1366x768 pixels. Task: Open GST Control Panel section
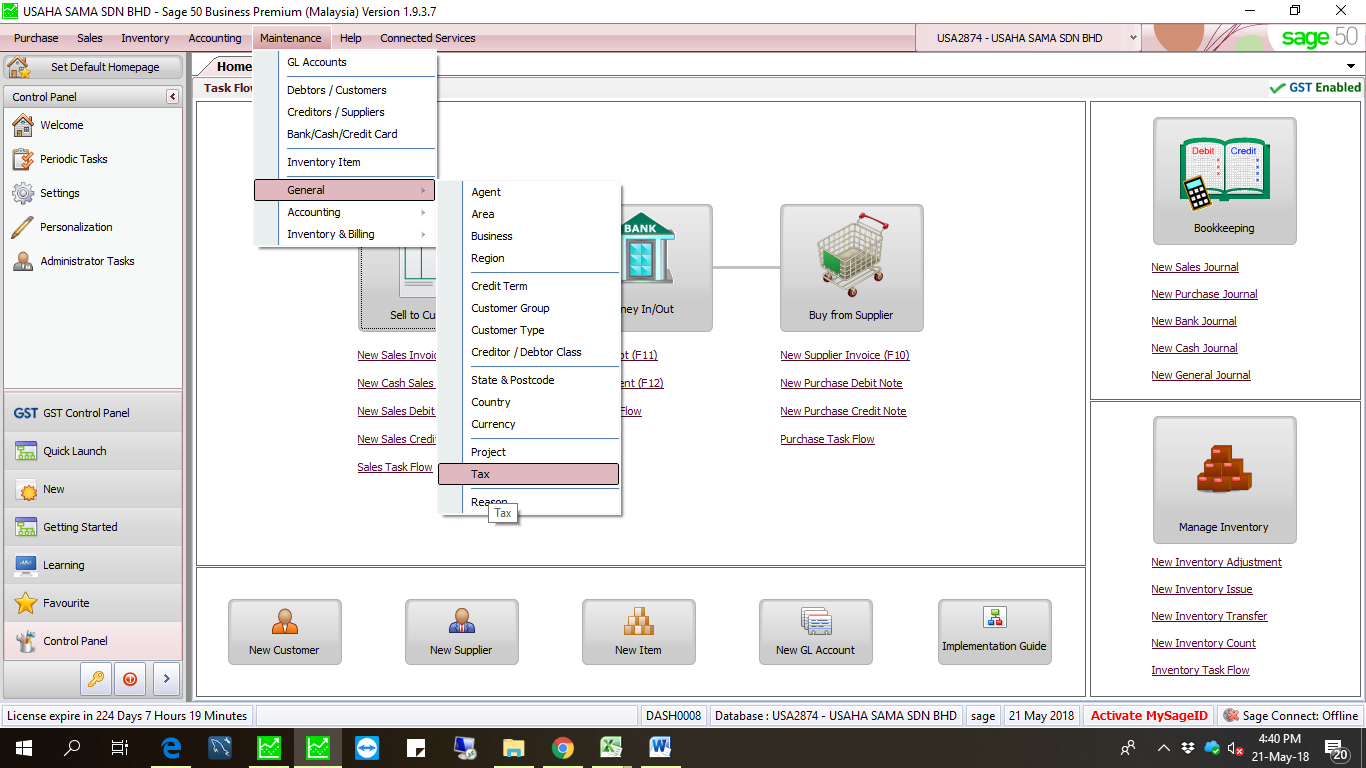pyautogui.click(x=93, y=413)
